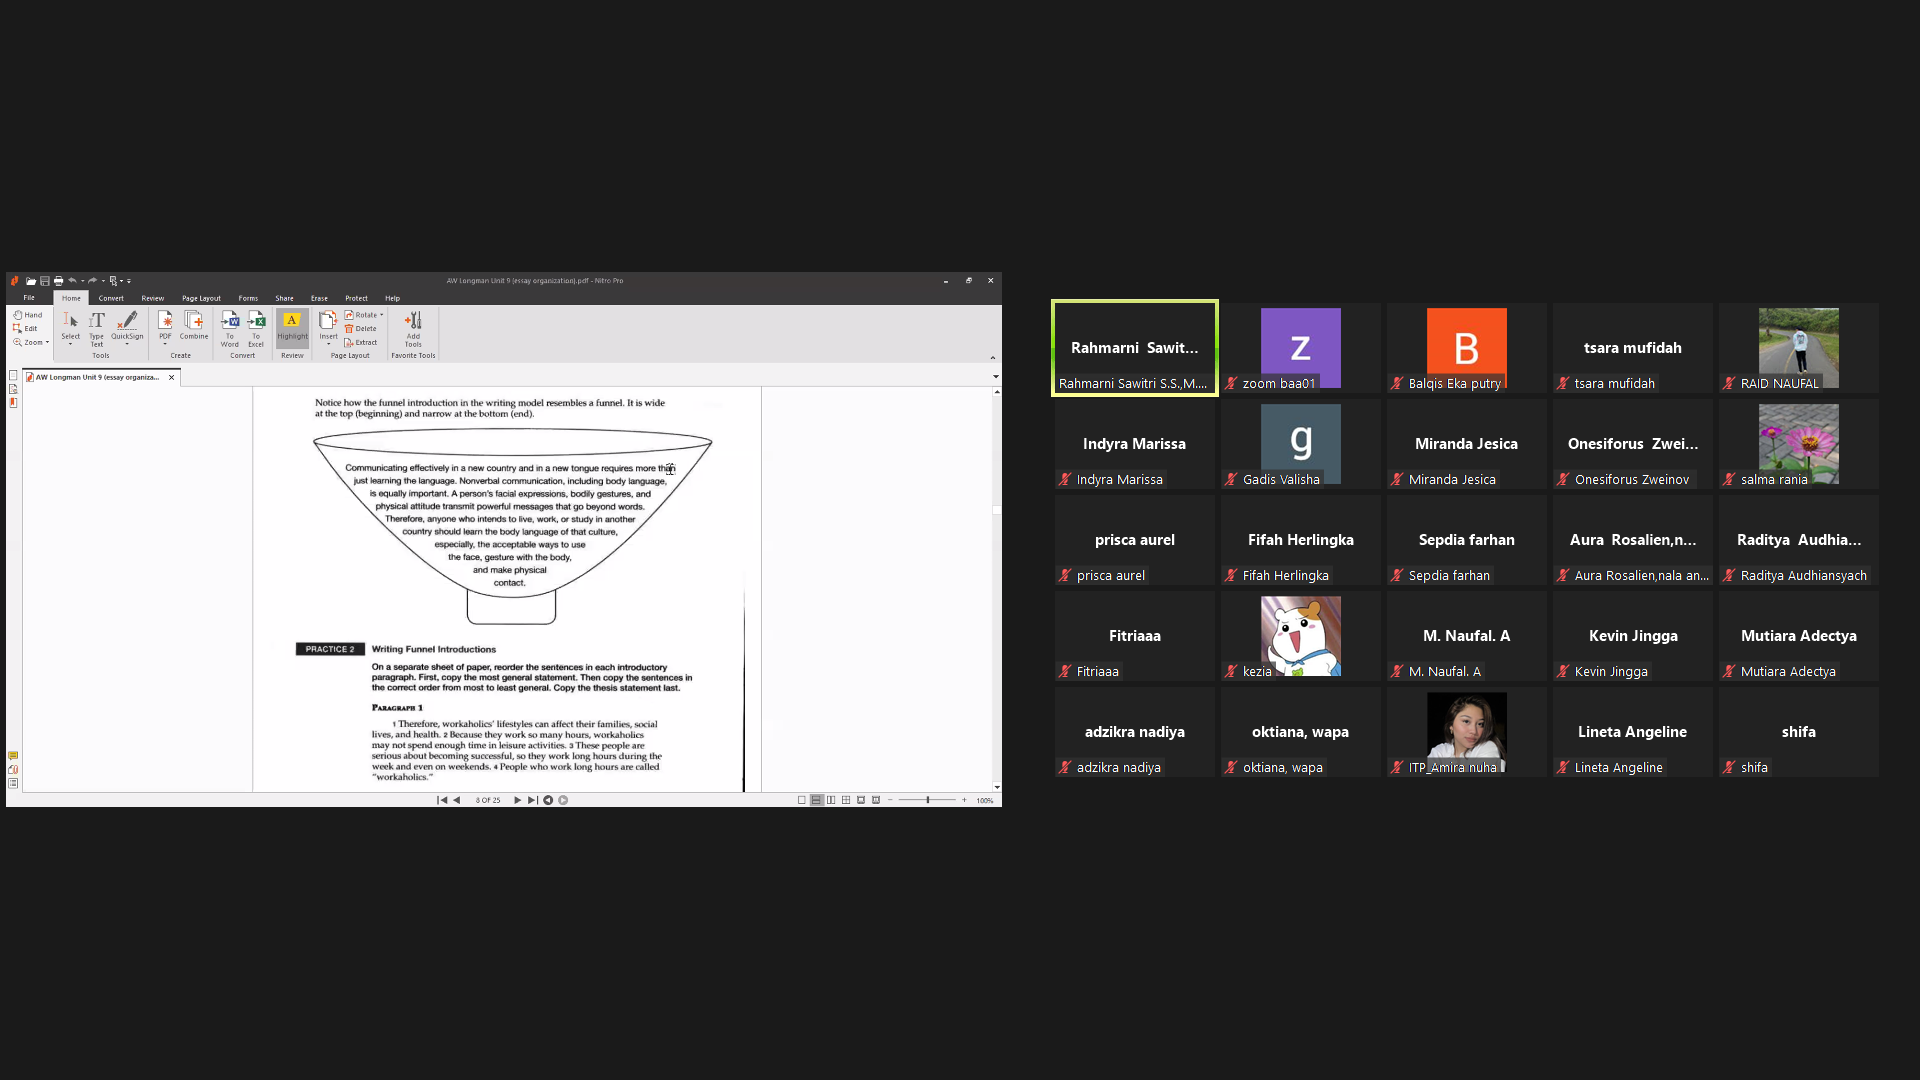
Task: Click the next view circle button
Action: pyautogui.click(x=563, y=800)
